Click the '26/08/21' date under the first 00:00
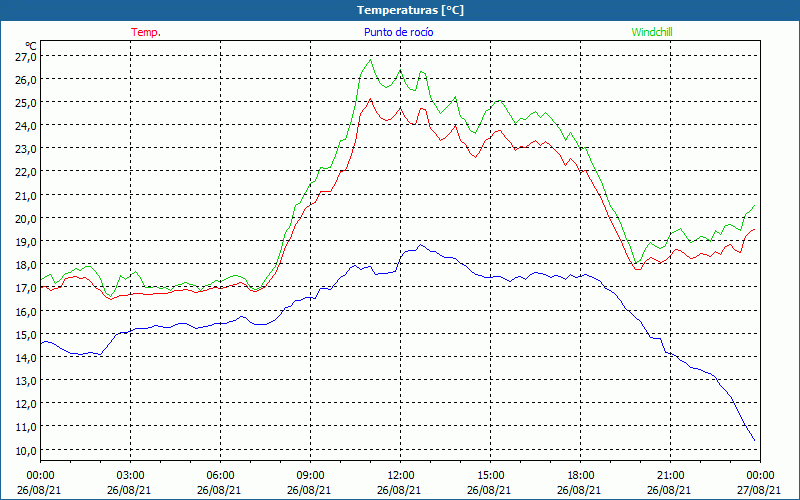Image resolution: width=800 pixels, height=500 pixels. [39, 490]
